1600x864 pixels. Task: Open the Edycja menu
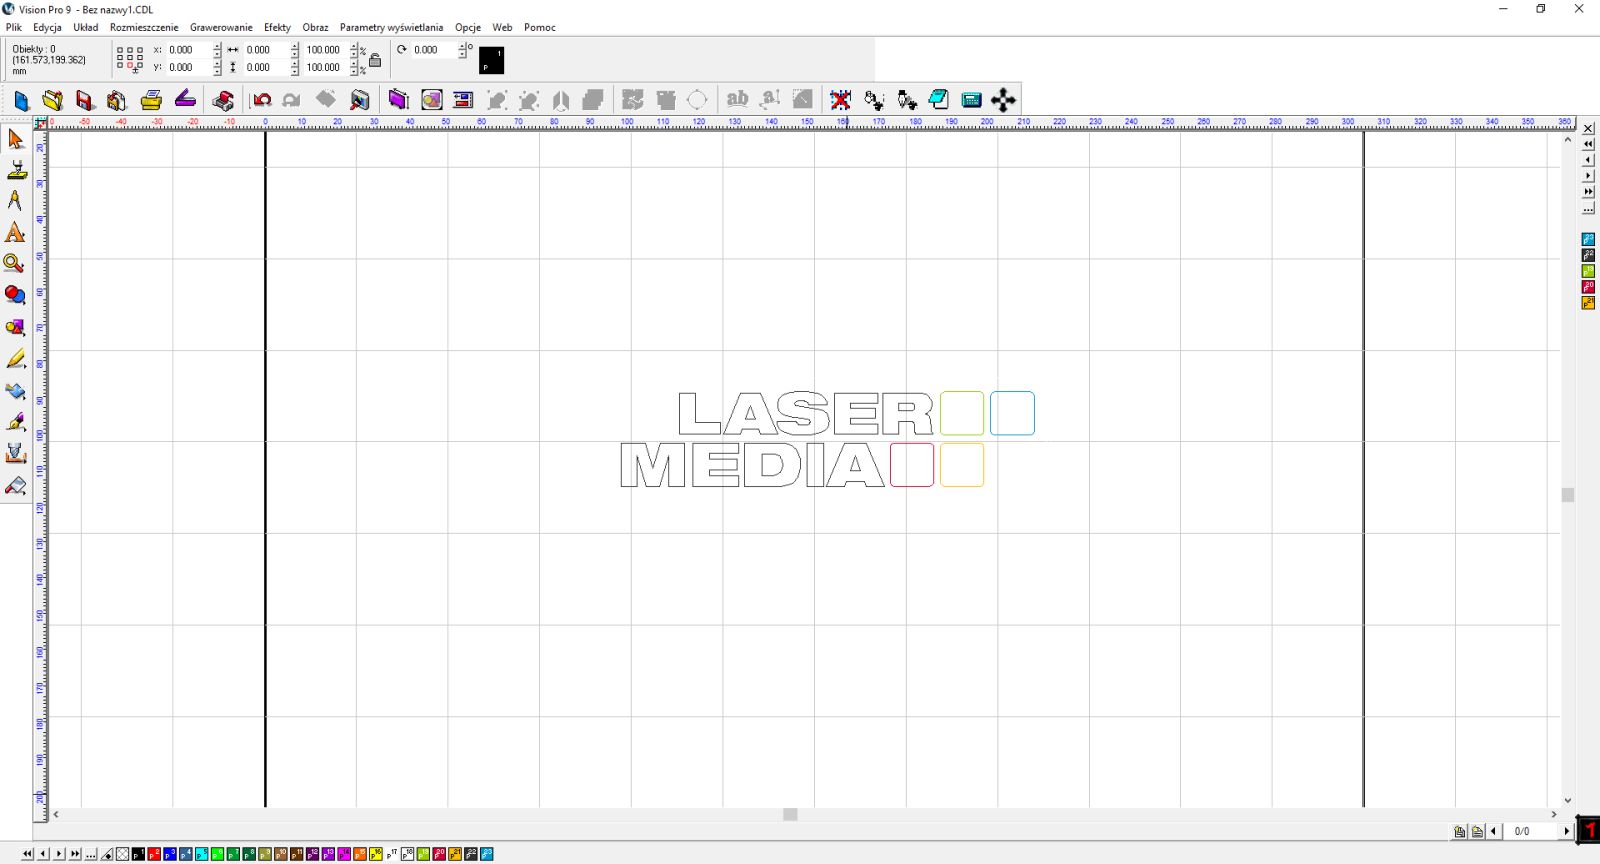pyautogui.click(x=47, y=27)
